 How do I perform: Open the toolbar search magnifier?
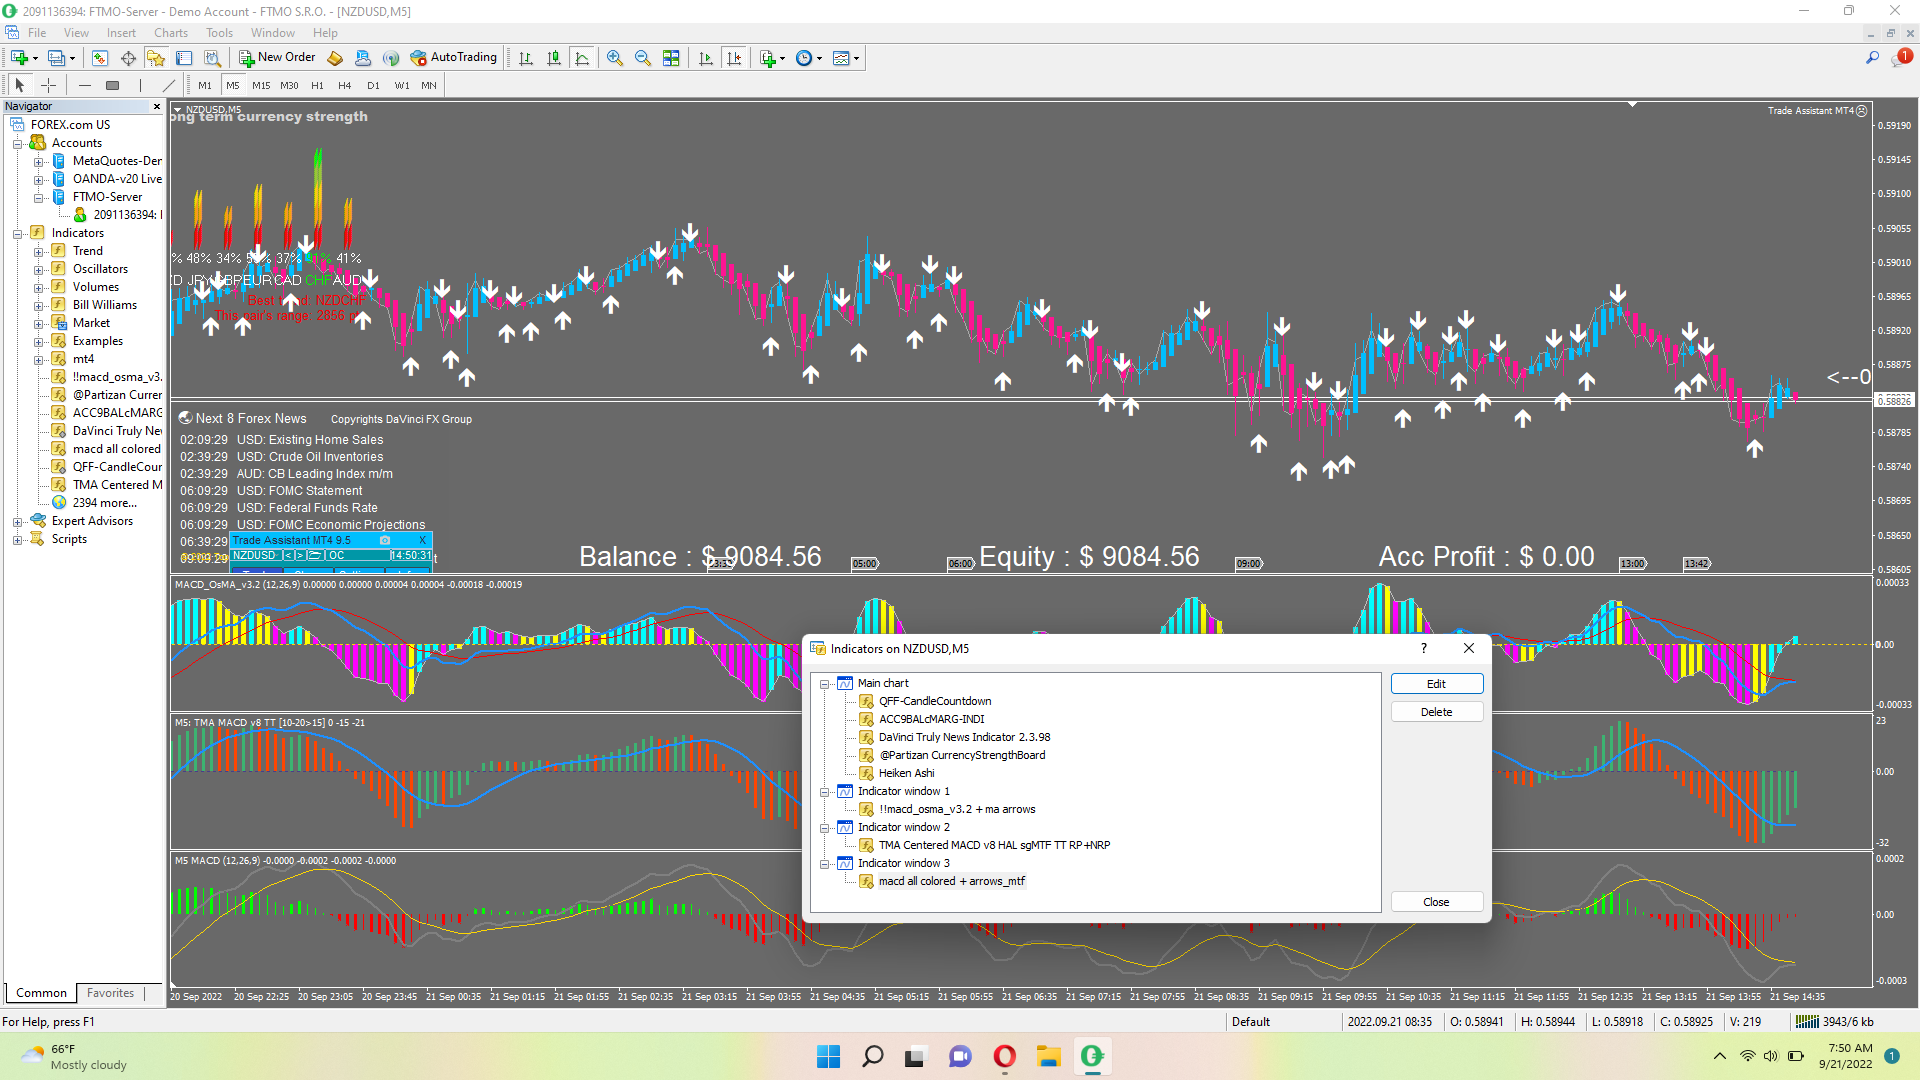[1872, 58]
